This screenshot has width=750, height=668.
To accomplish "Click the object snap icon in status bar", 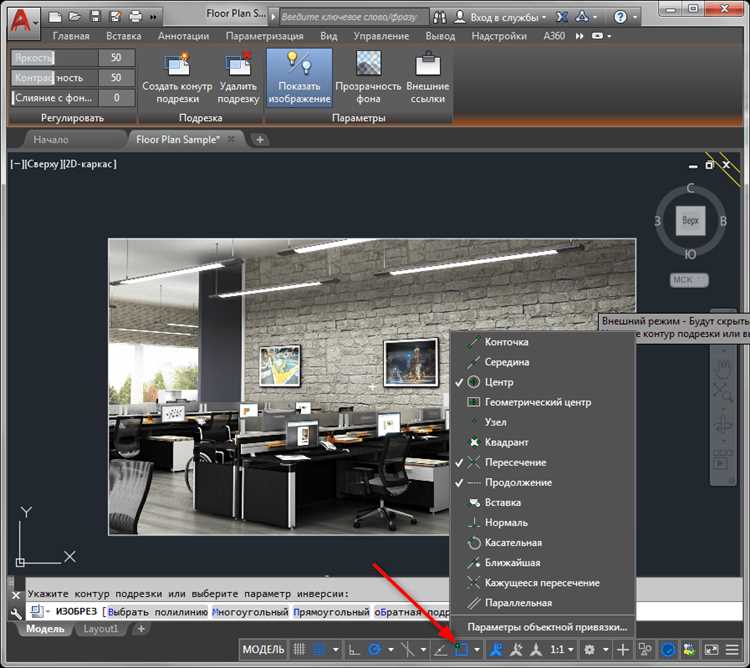I will [x=461, y=650].
